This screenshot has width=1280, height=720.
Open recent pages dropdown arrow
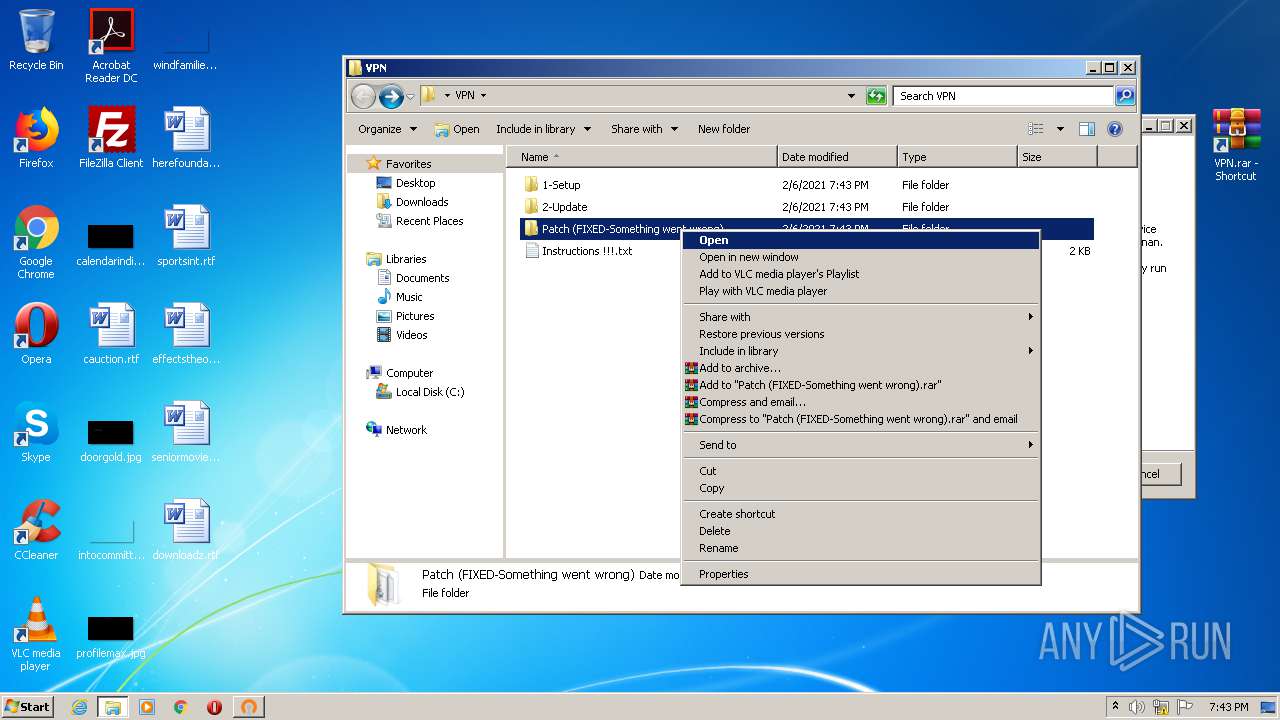tap(410, 97)
